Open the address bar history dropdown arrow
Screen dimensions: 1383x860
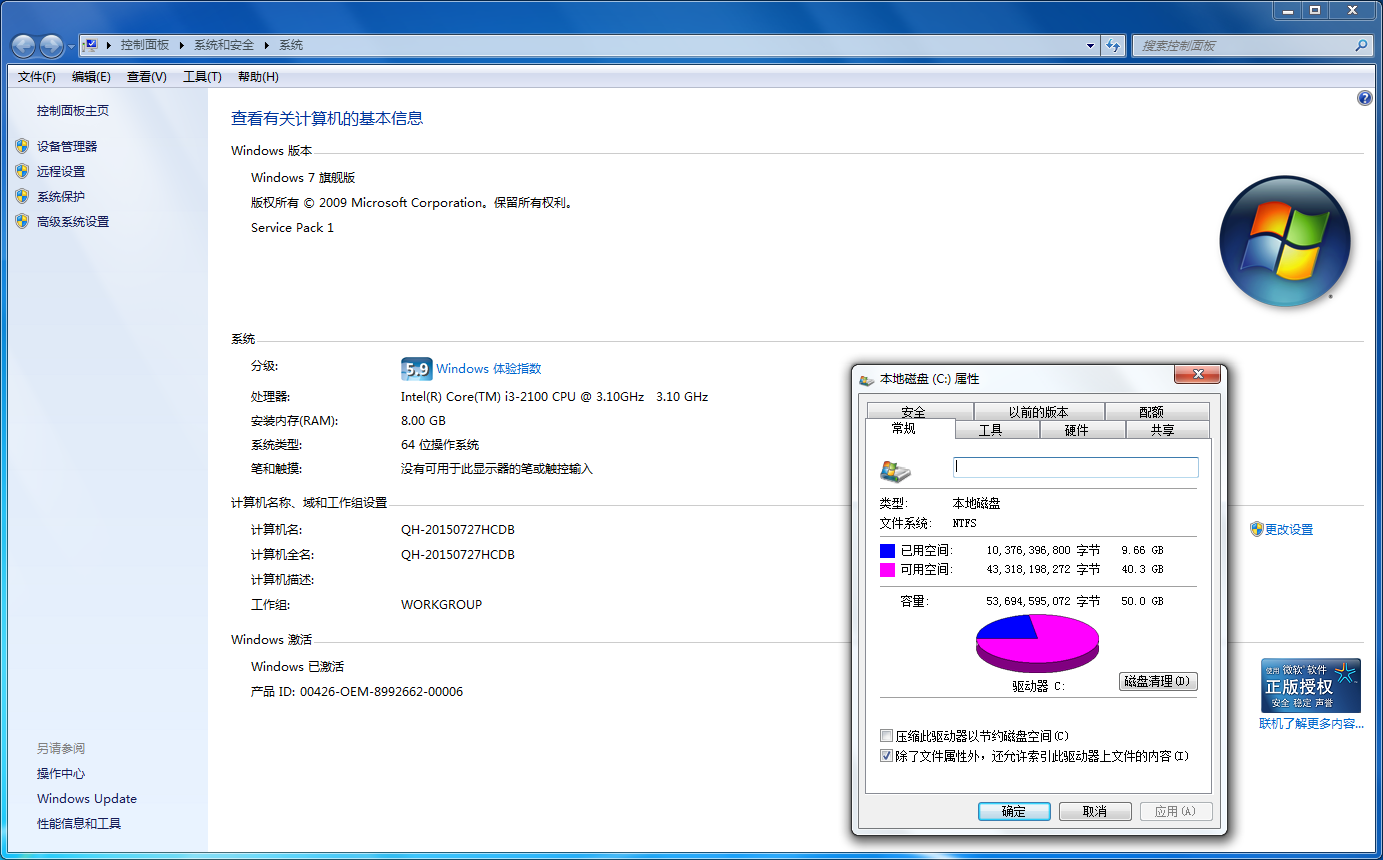pyautogui.click(x=1091, y=45)
